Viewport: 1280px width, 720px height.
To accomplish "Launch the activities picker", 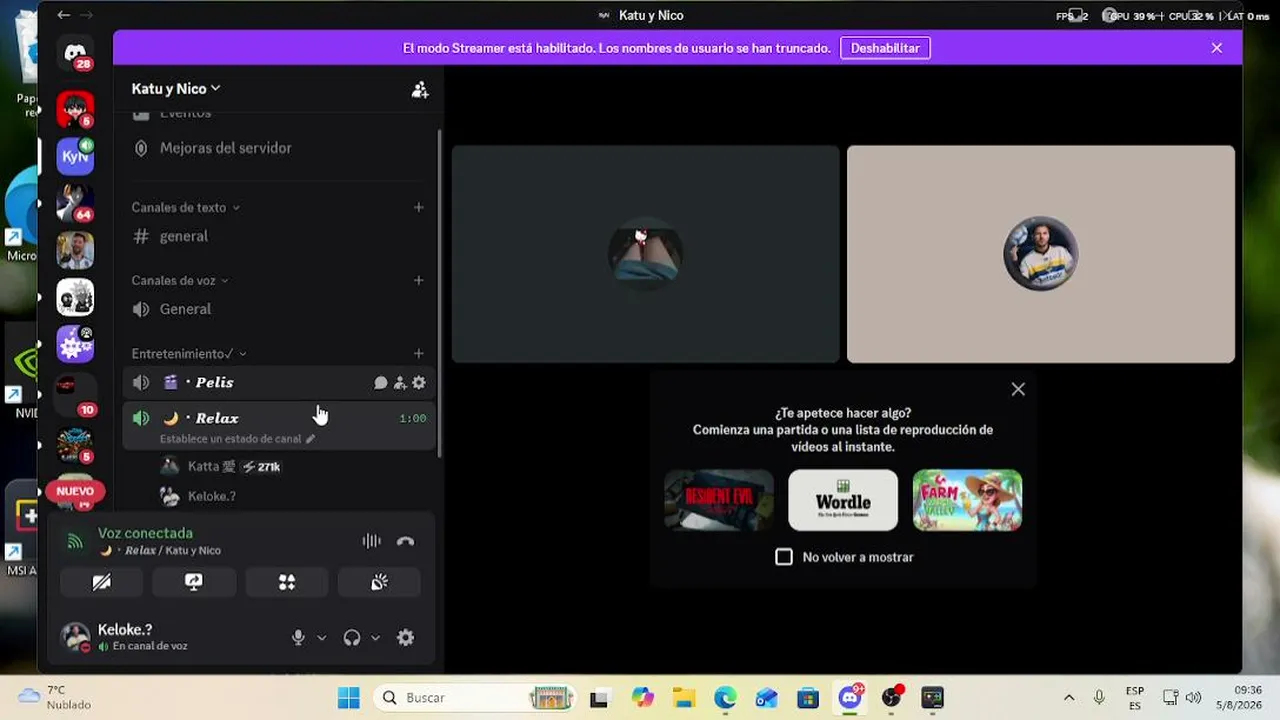I will 287,582.
